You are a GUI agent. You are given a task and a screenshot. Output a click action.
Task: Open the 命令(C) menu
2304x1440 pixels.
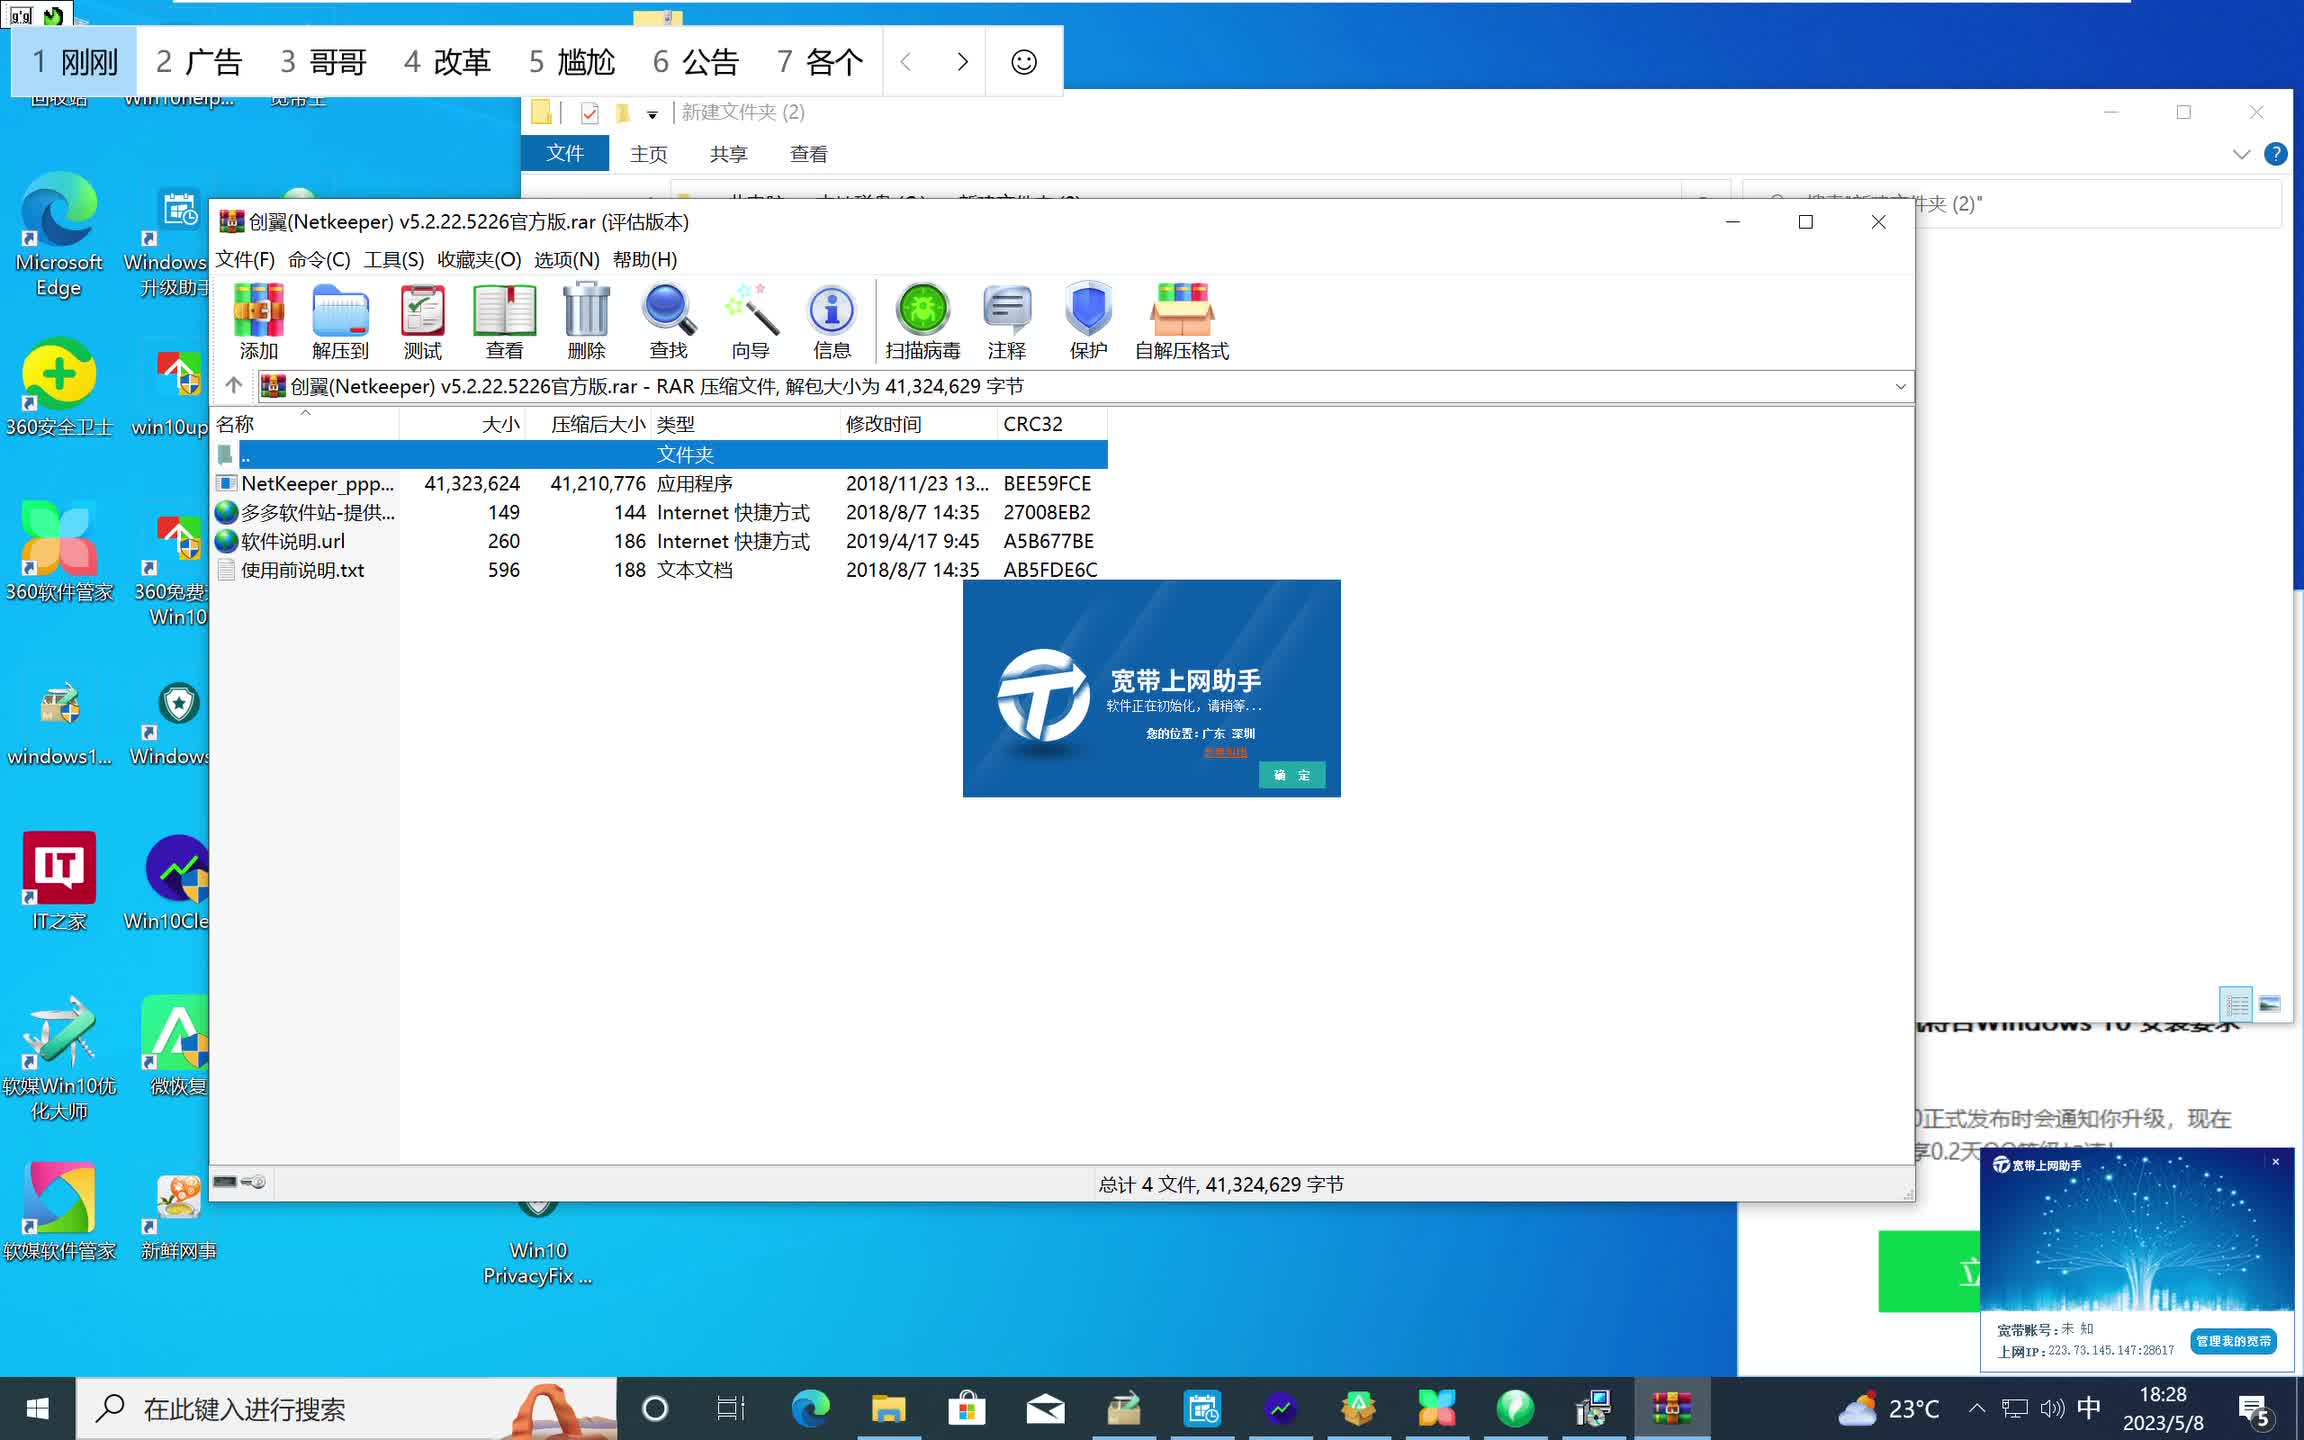319,260
